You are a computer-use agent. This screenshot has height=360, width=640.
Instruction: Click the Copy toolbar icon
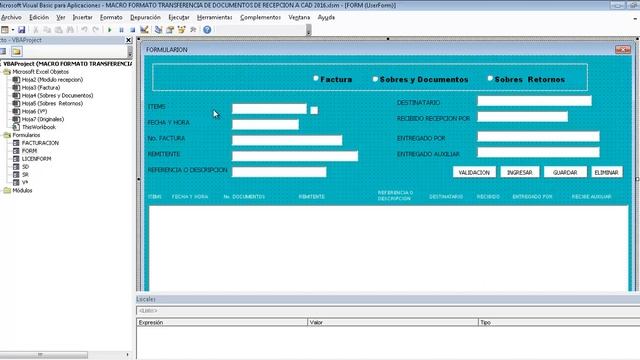pos(47,30)
